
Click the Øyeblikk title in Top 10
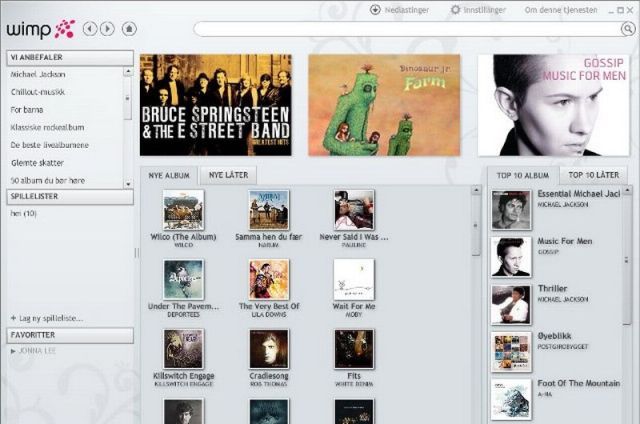click(x=554, y=336)
